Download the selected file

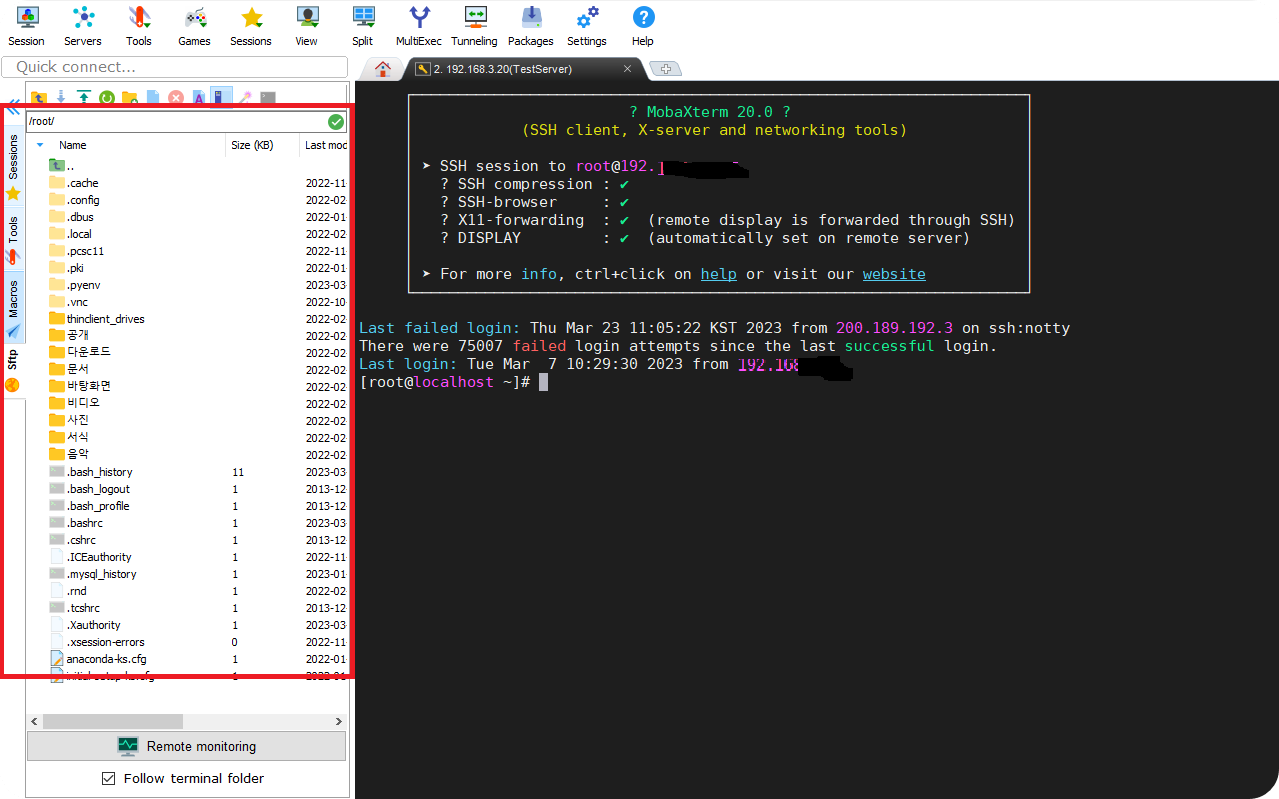pos(61,97)
